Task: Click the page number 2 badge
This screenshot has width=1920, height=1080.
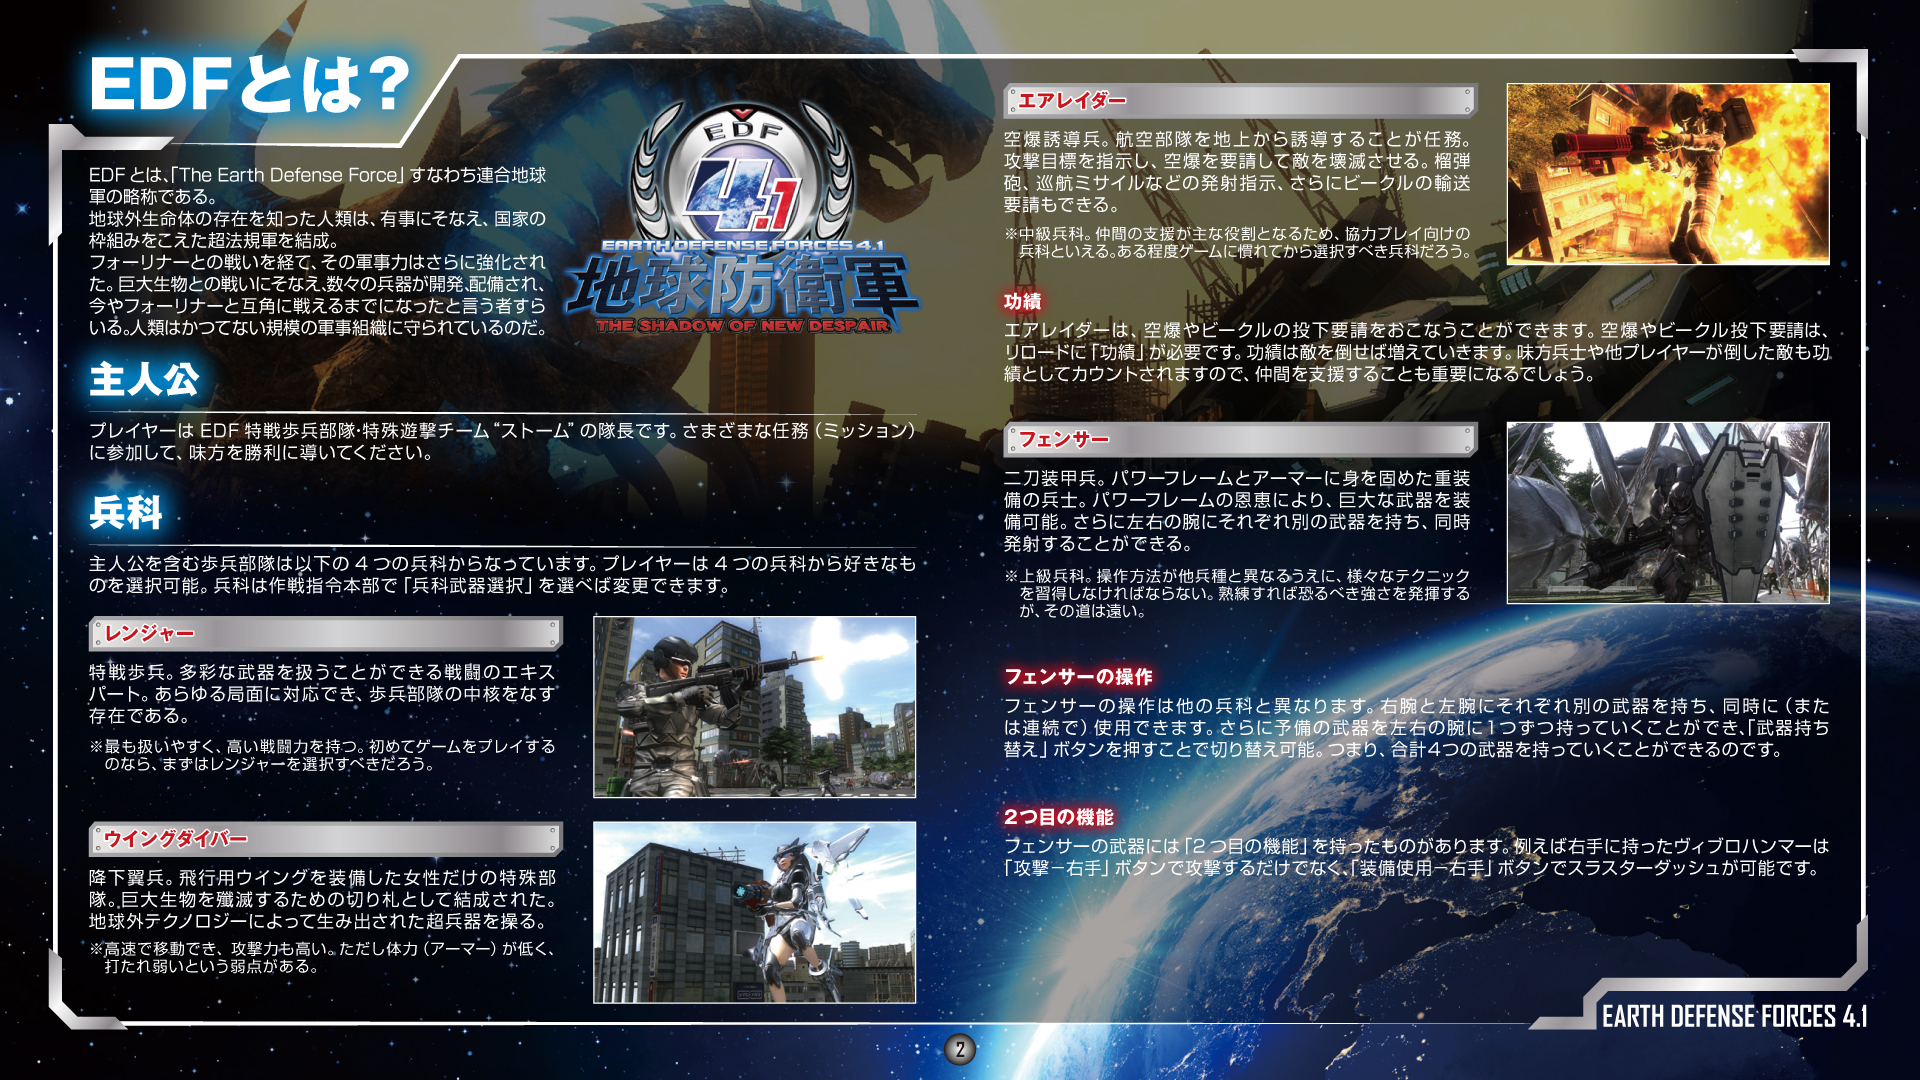Action: coord(960,1049)
